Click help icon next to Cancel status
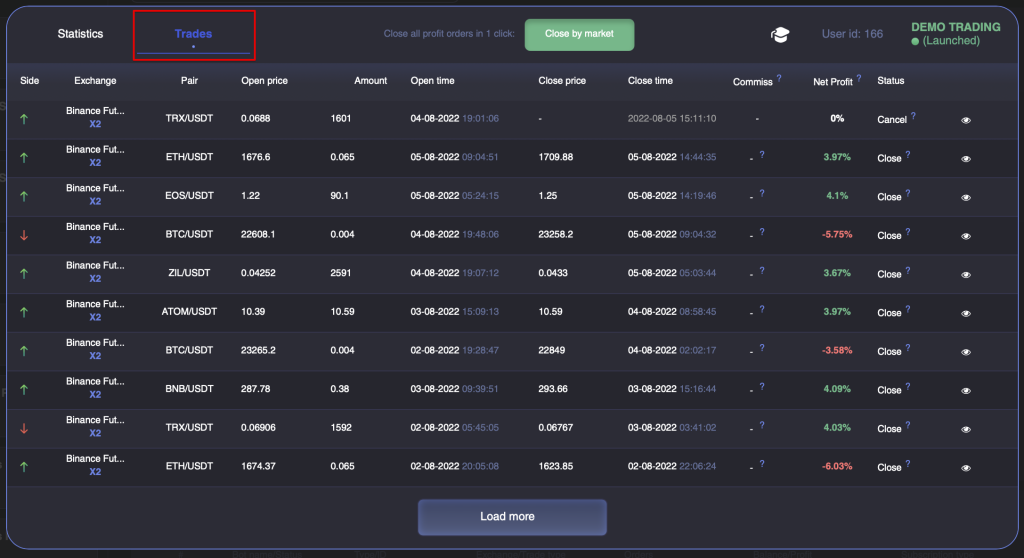The image size is (1024, 558). [x=913, y=116]
